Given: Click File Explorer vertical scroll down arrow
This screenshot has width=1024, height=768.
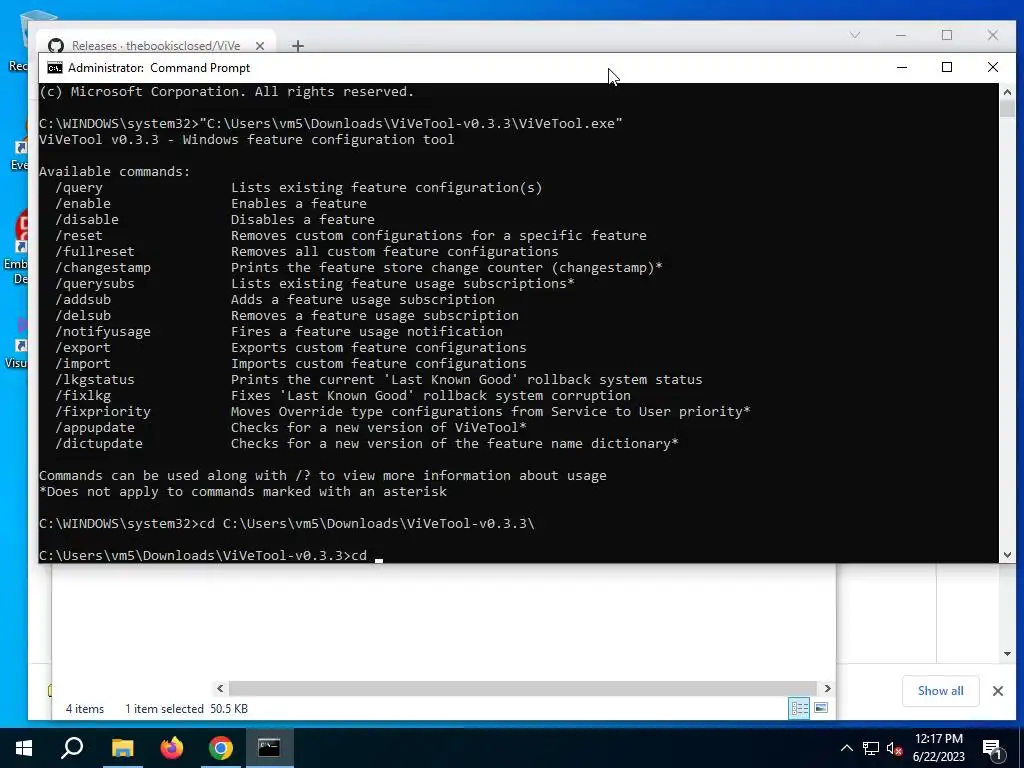Looking at the screenshot, I should pyautogui.click(x=1007, y=654).
